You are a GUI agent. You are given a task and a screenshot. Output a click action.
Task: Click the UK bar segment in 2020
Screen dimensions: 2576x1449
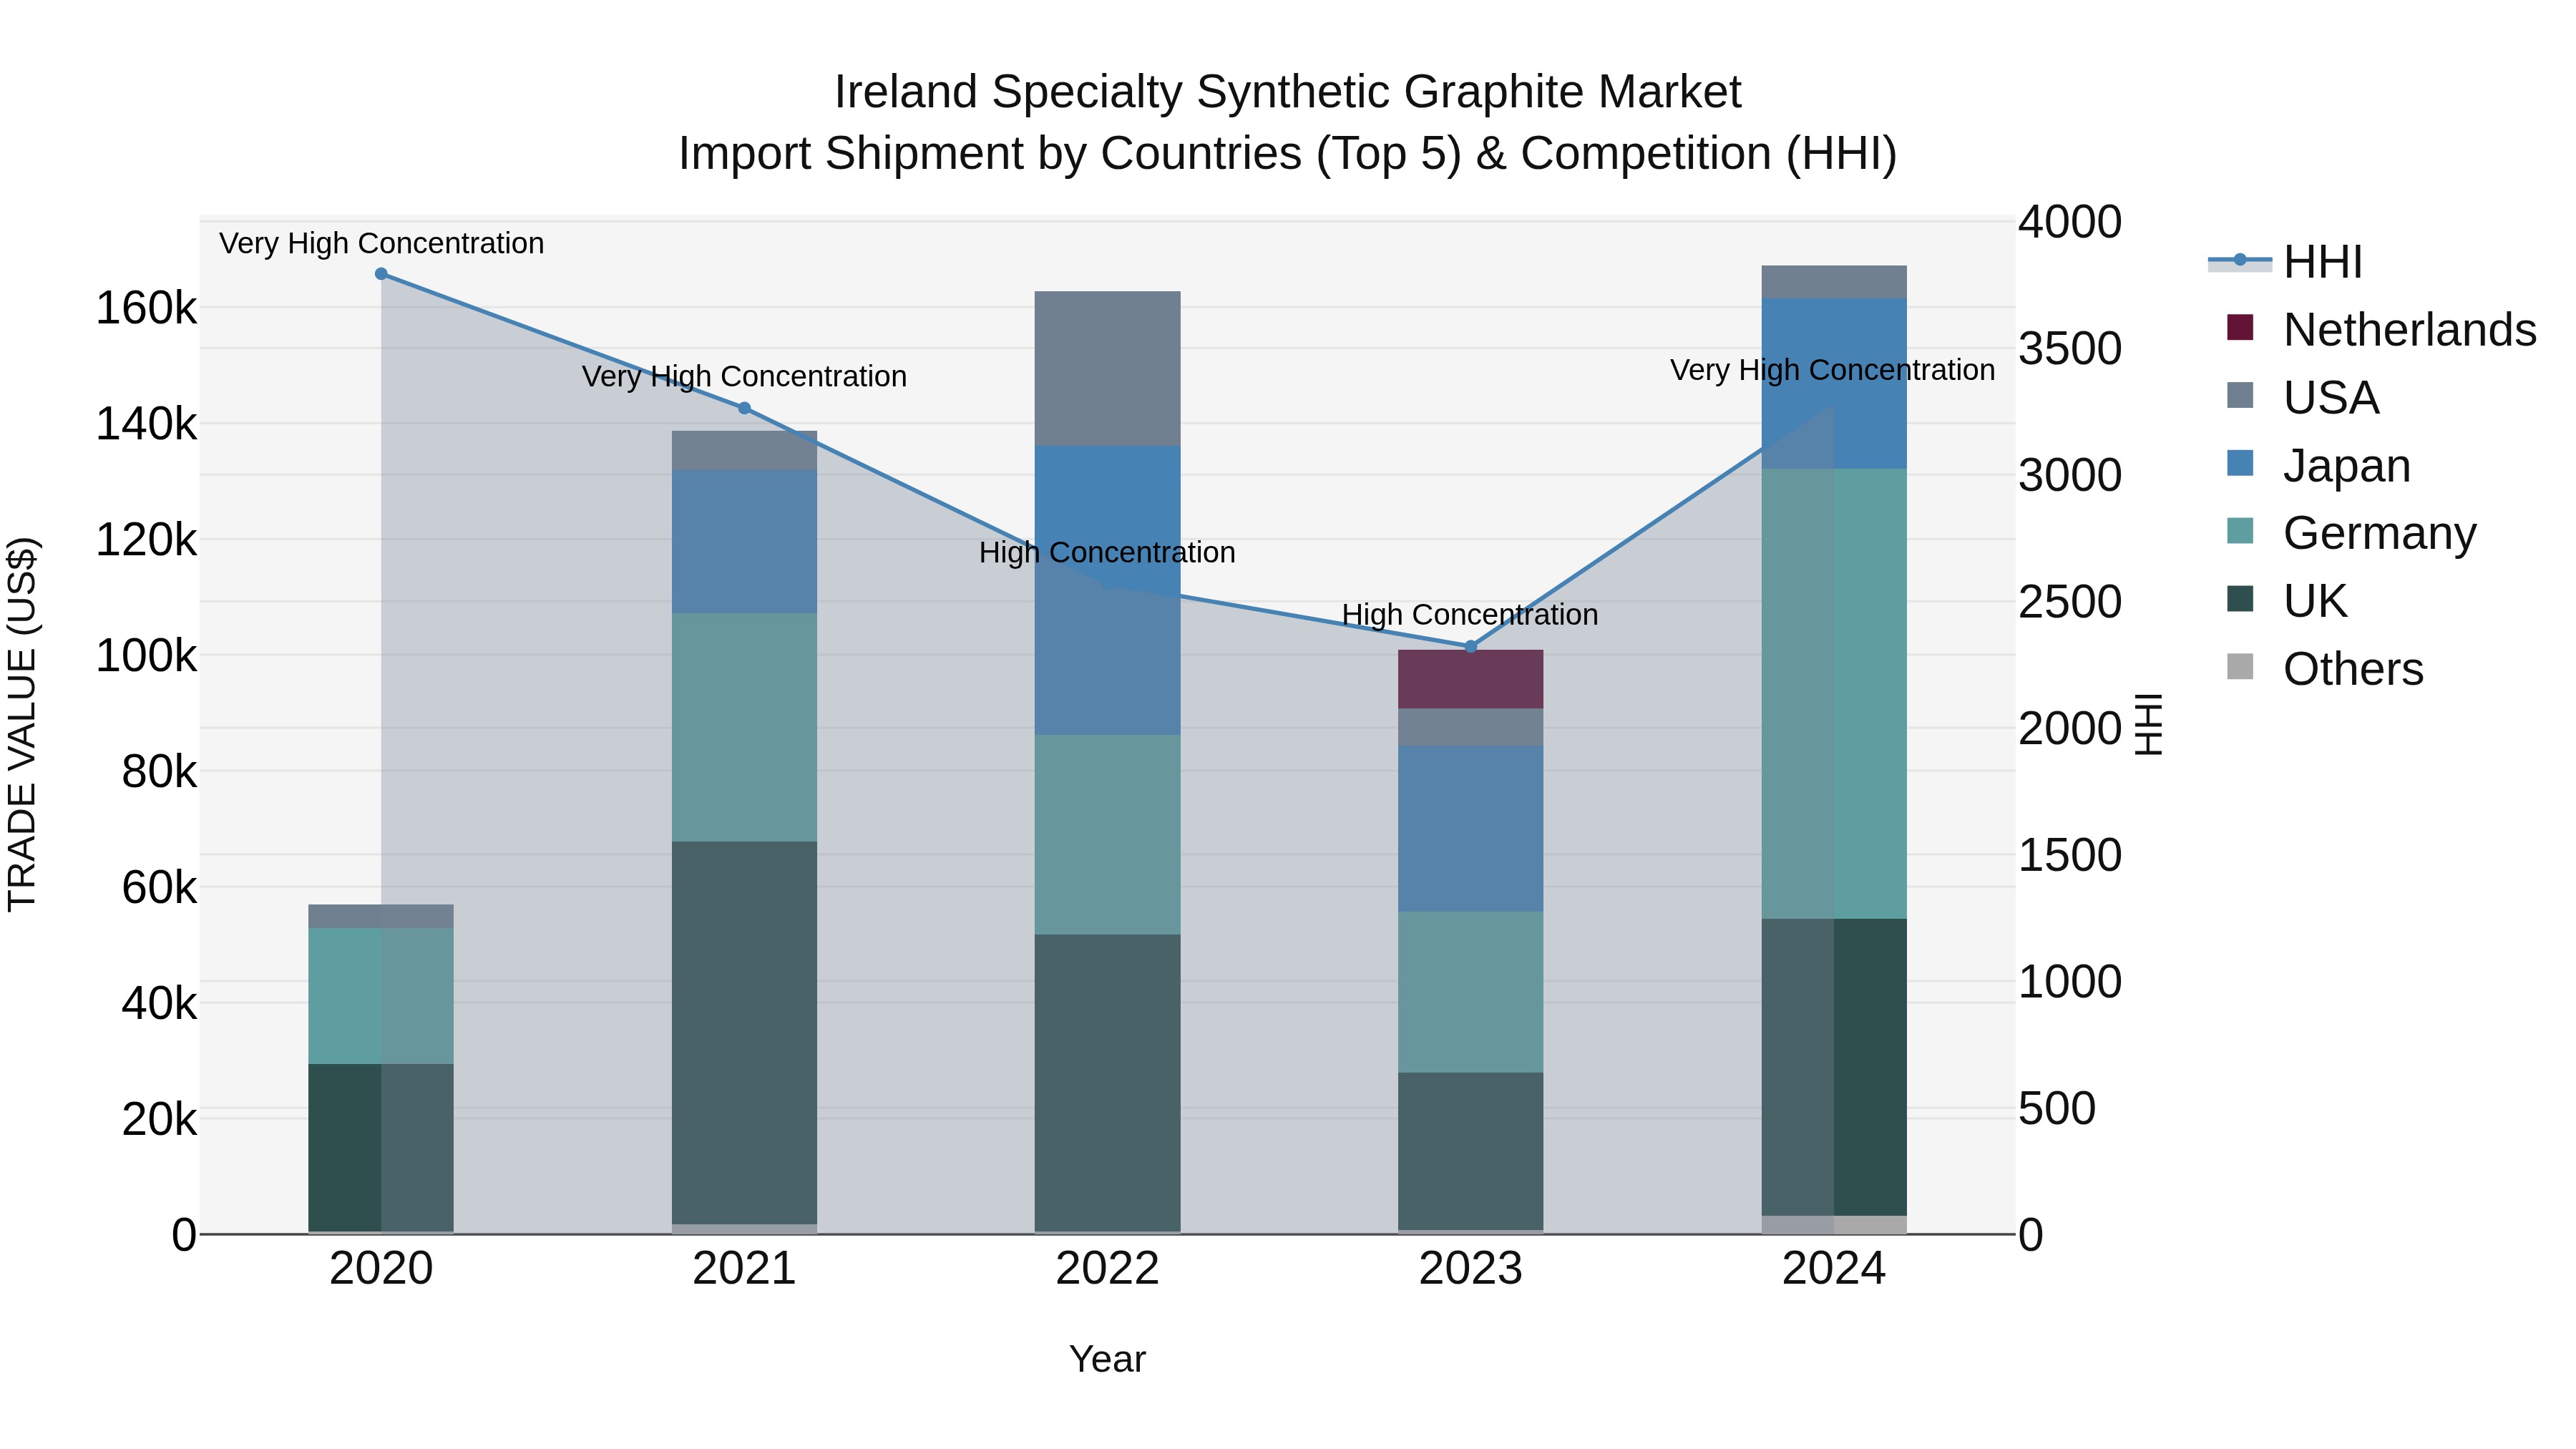[381, 1148]
